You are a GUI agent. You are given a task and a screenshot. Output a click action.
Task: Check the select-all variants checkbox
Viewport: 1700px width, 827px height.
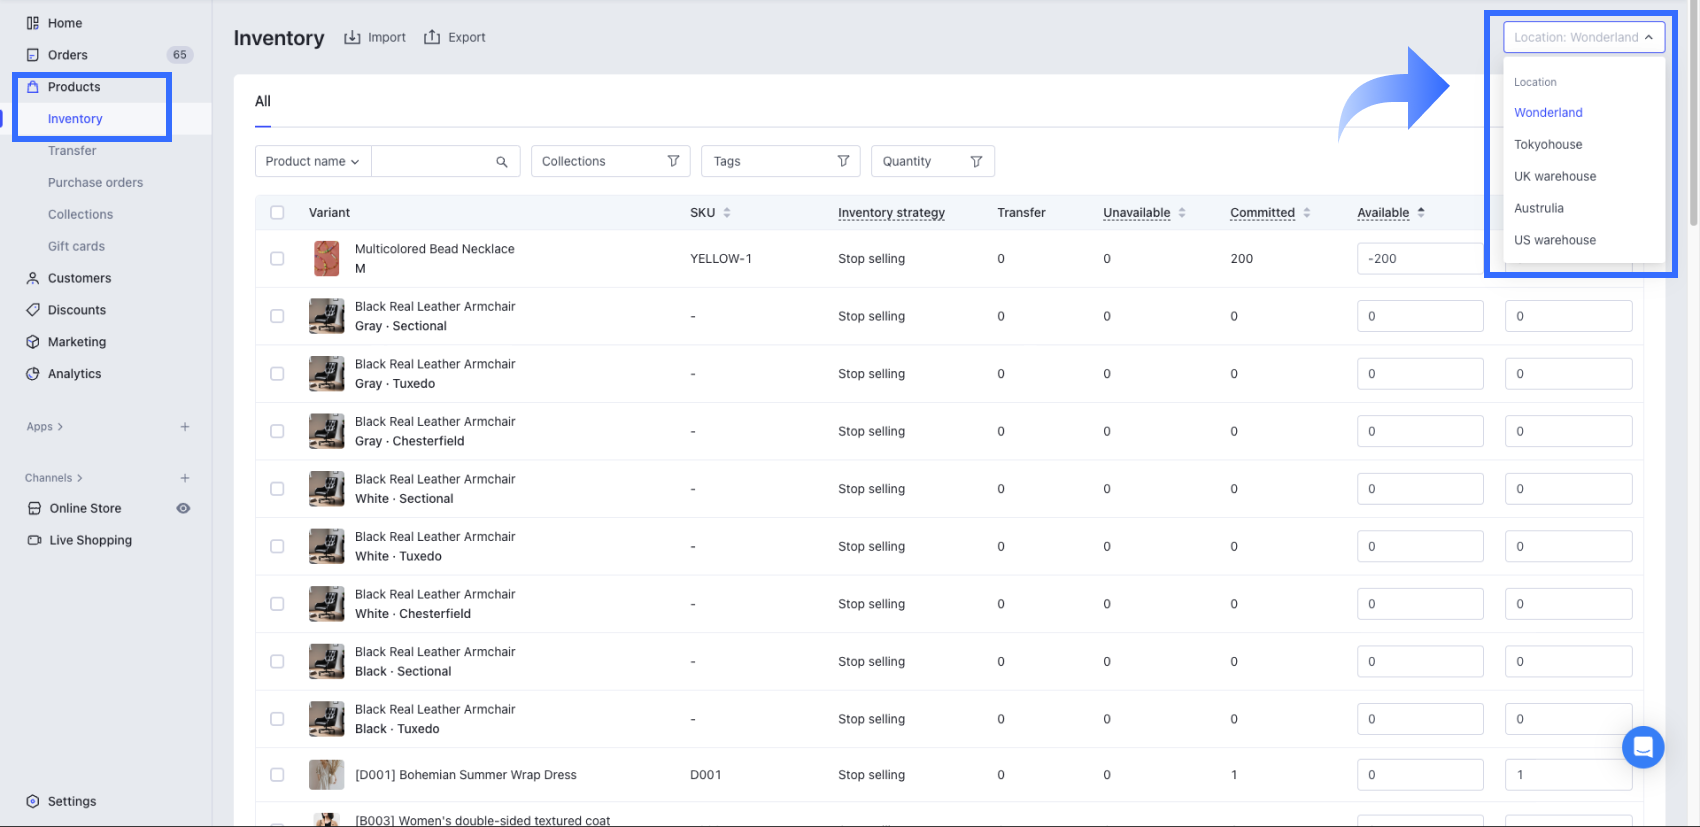(x=277, y=213)
